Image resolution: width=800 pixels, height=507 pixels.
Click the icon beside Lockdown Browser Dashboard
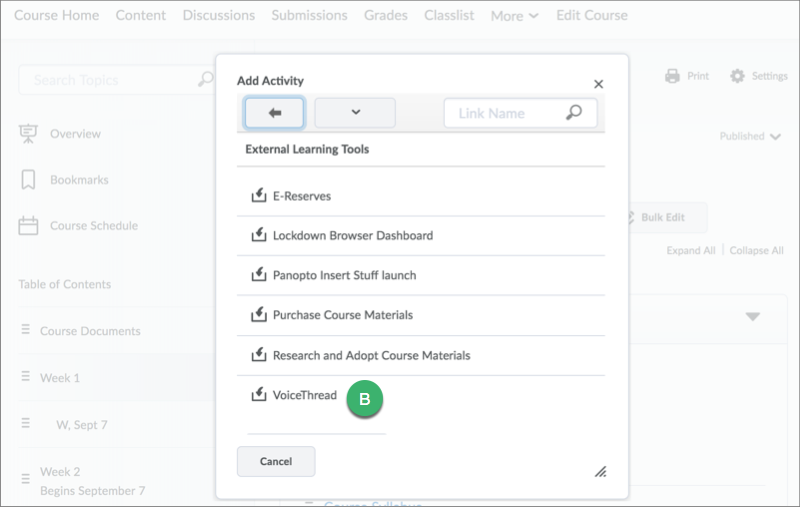[x=259, y=234]
